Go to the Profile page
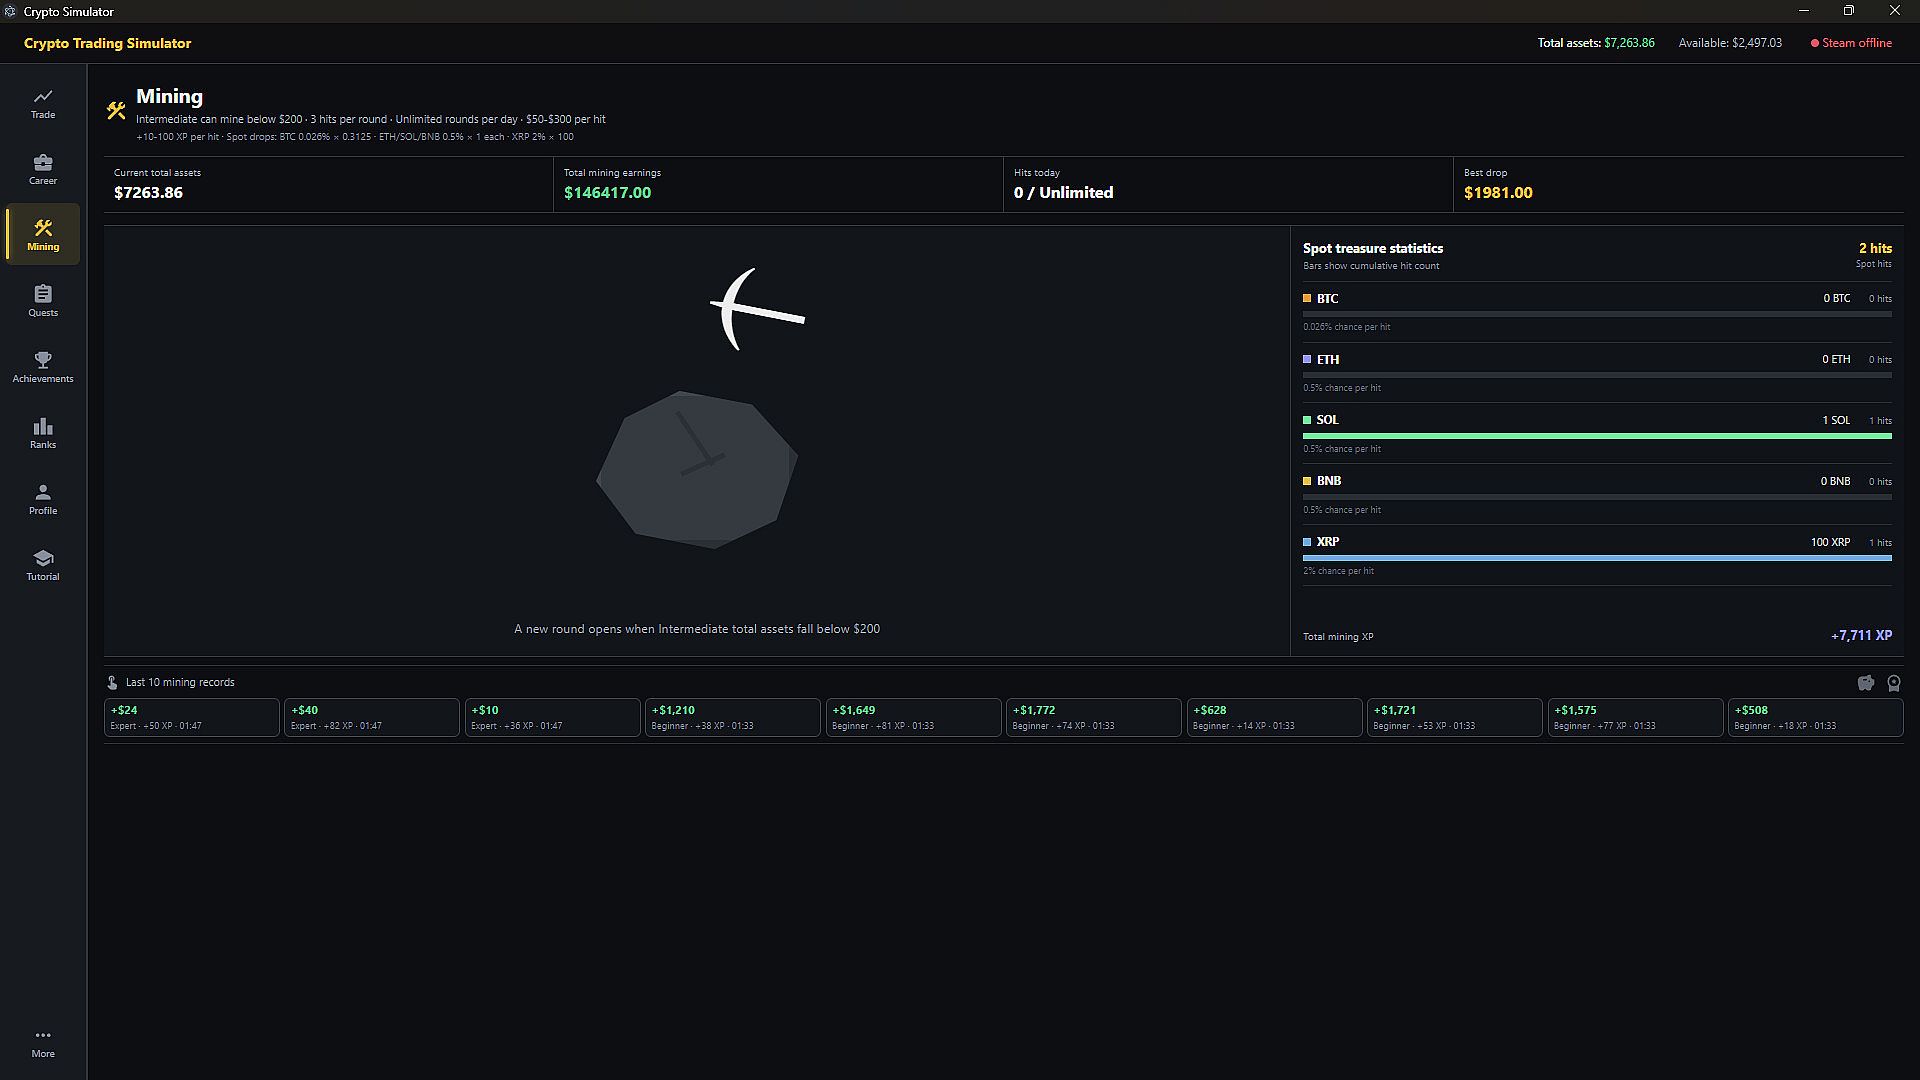 (x=43, y=499)
